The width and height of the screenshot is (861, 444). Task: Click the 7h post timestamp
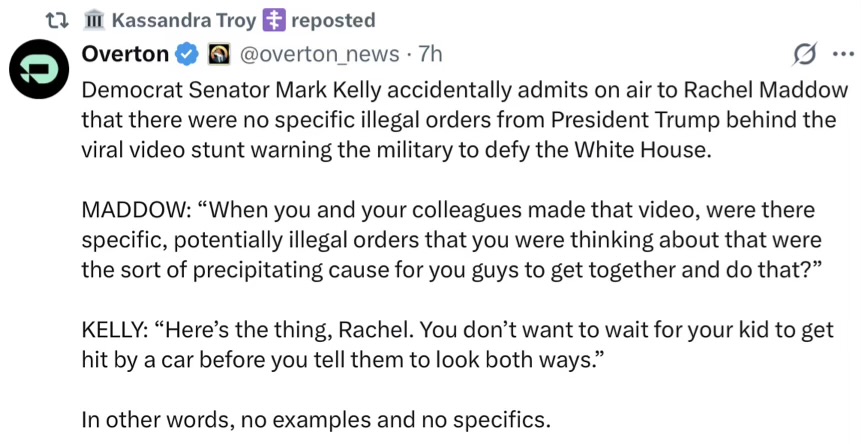coord(429,52)
